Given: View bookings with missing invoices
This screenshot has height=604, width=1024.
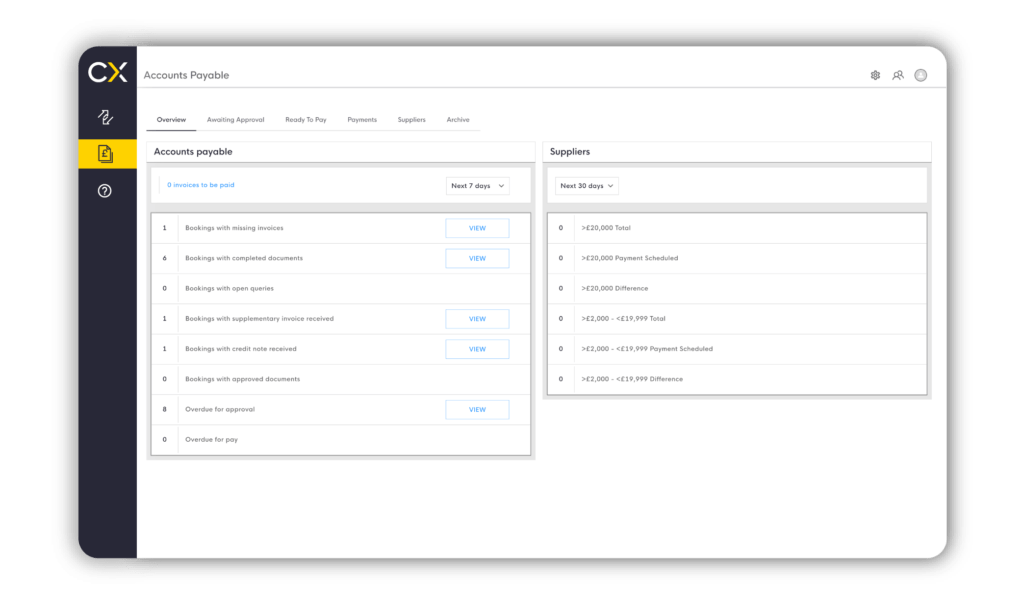Looking at the screenshot, I should (477, 228).
